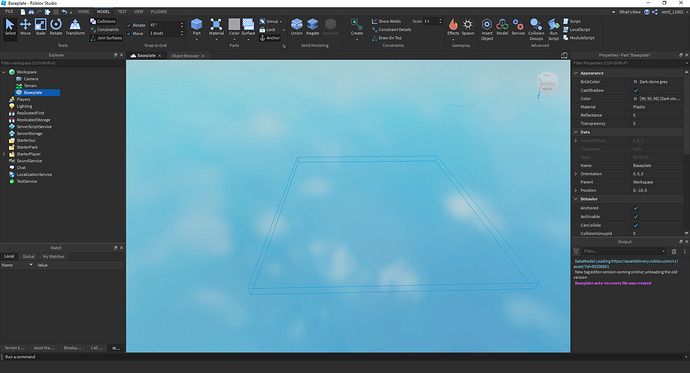Expand the Position property

click(x=576, y=190)
